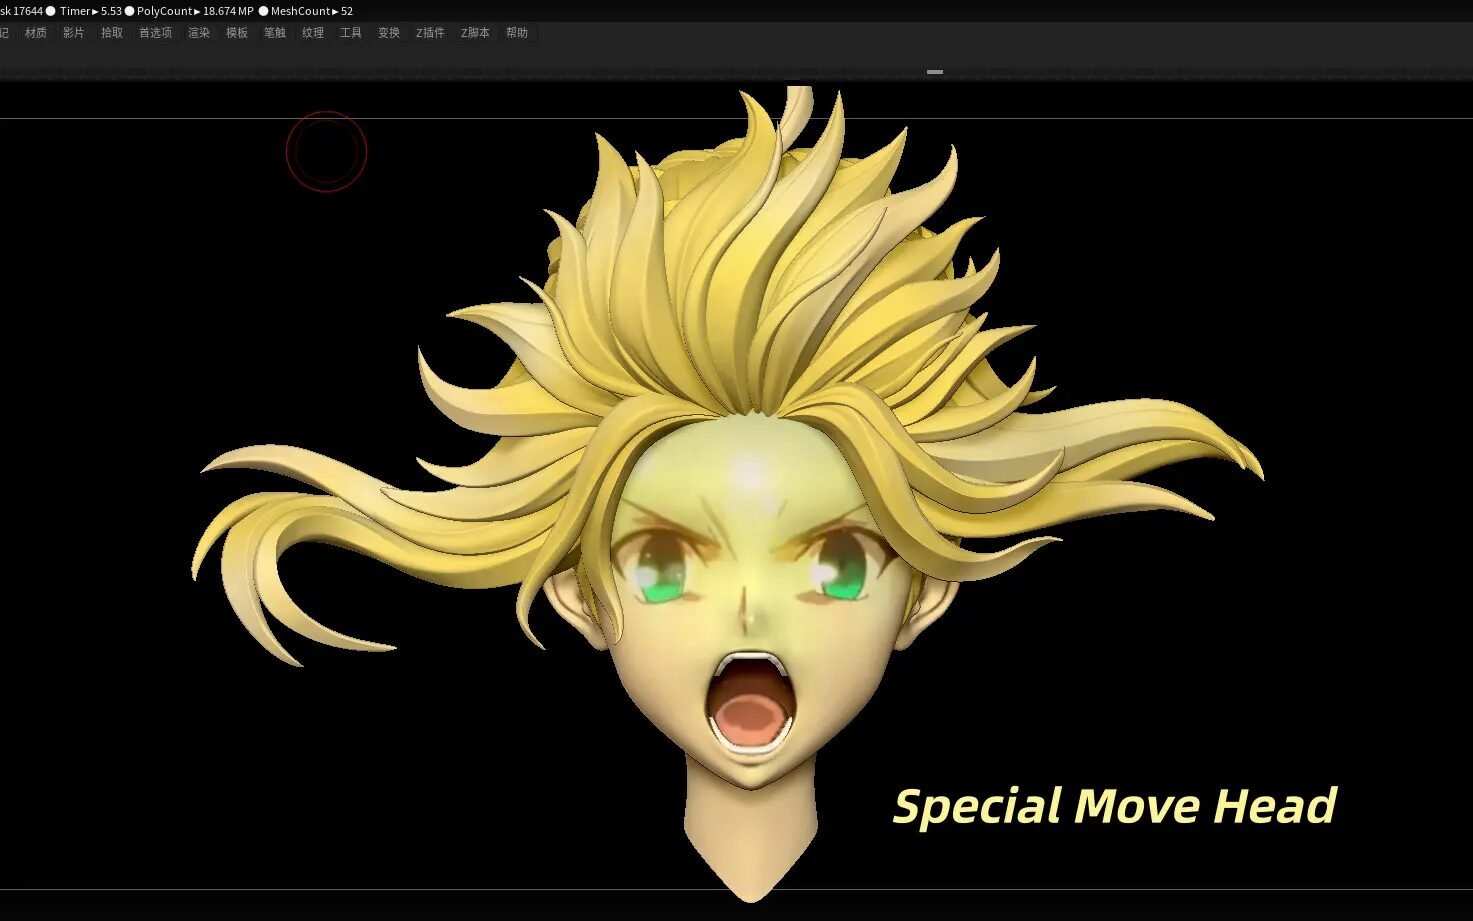Image resolution: width=1473 pixels, height=921 pixels.
Task: Select the 模板 (Stencil) menu
Action: click(x=237, y=33)
